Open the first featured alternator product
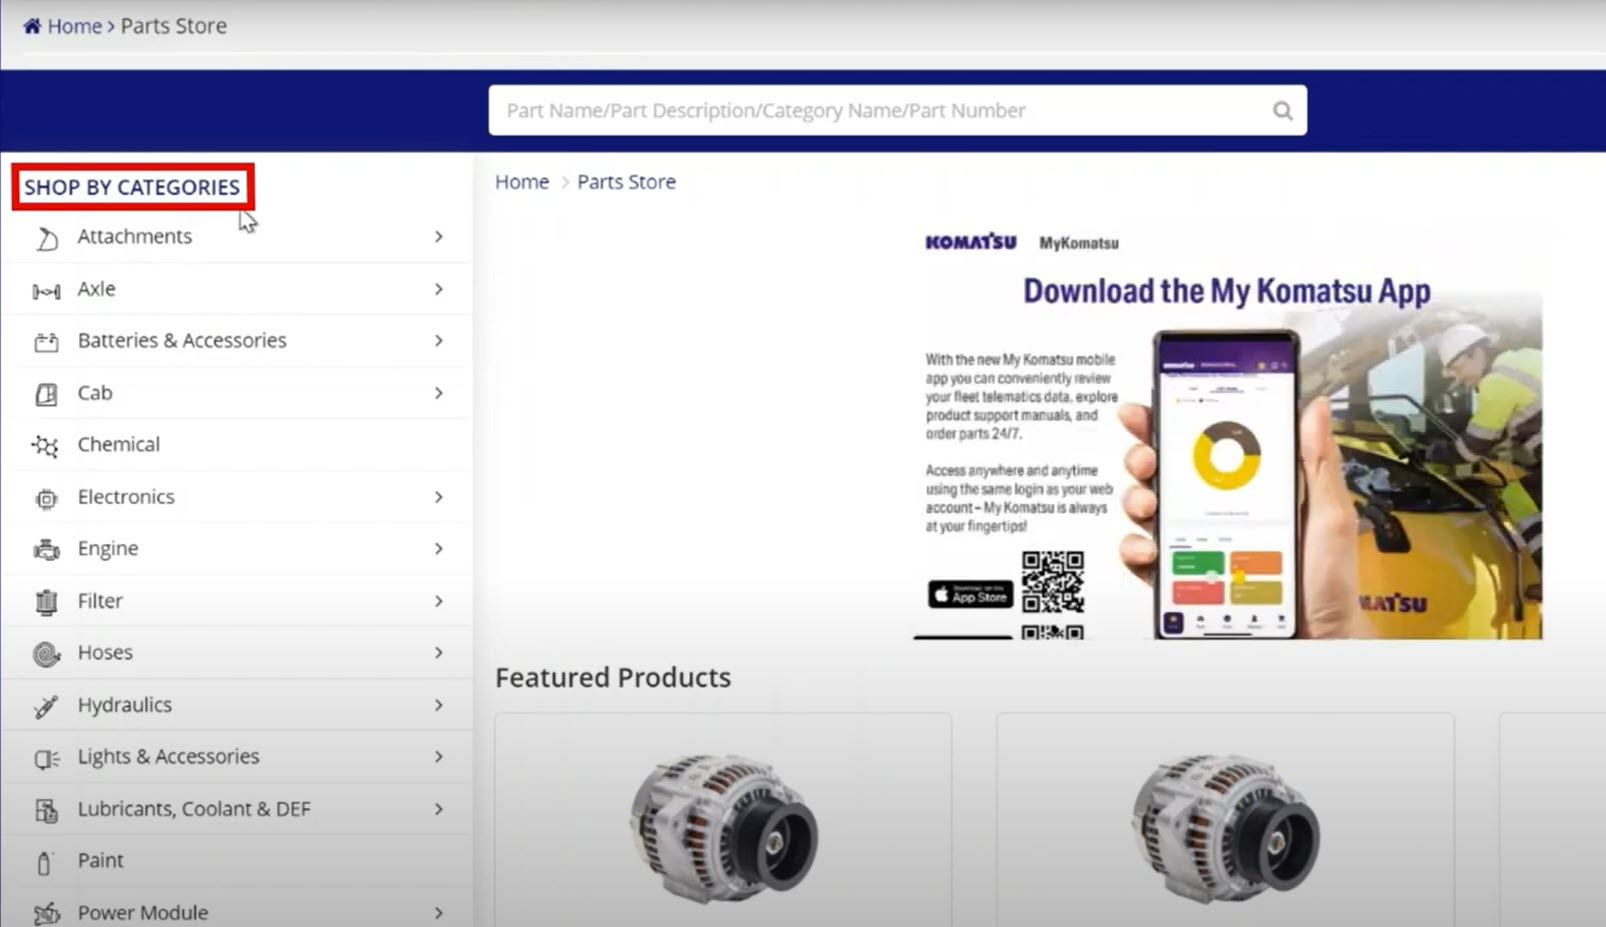 pos(723,820)
